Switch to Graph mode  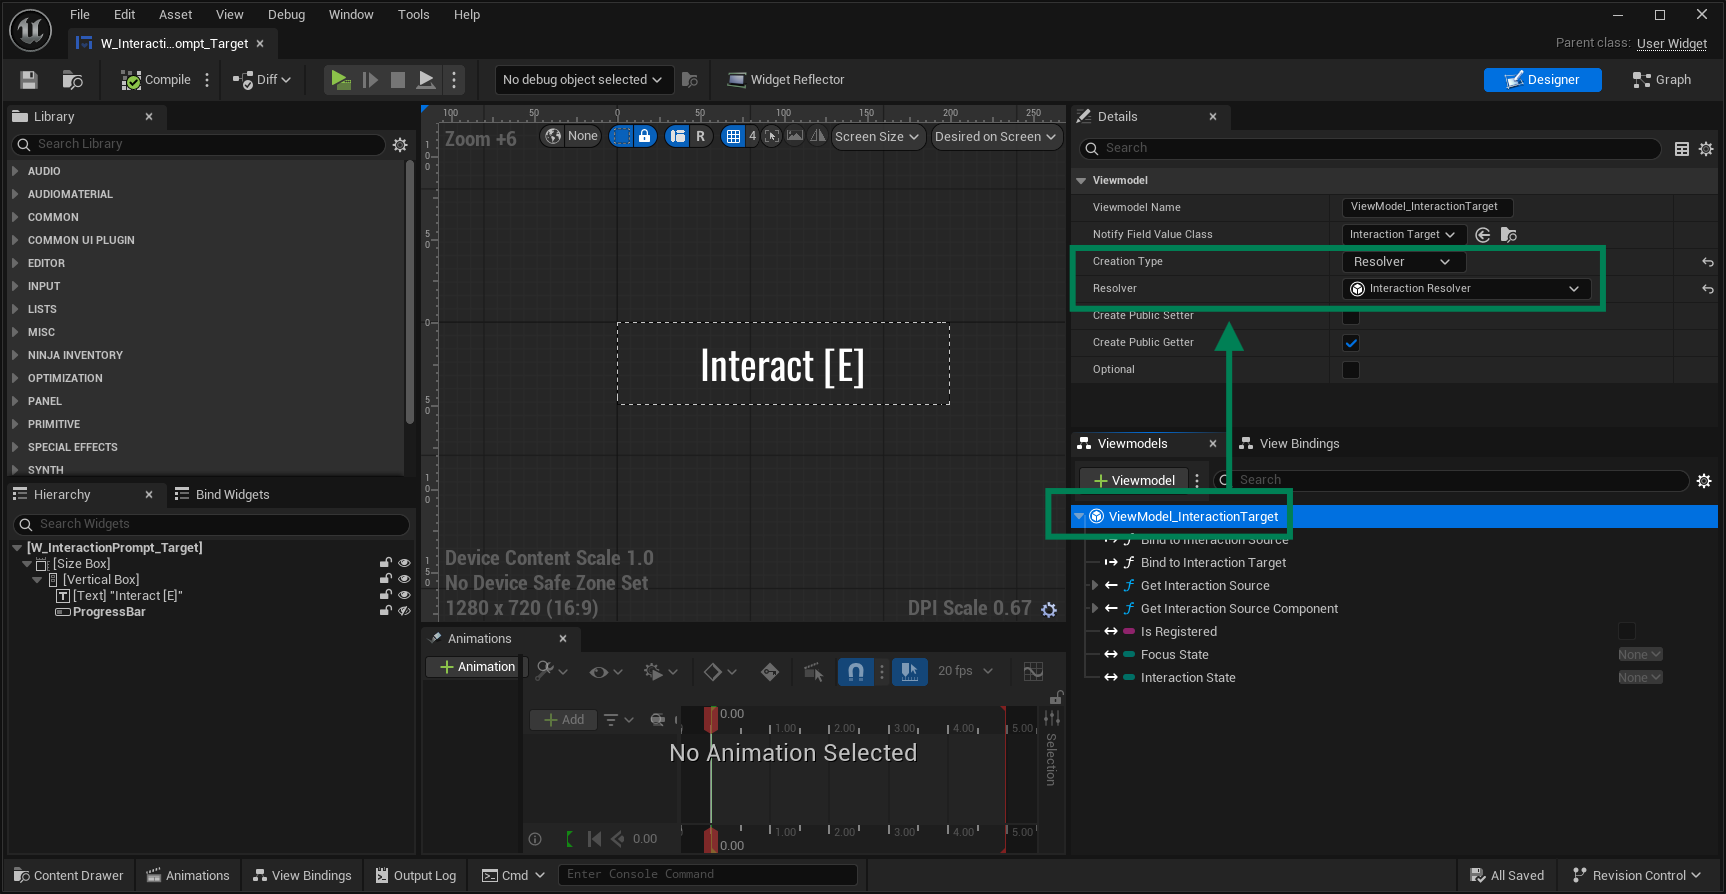pos(1661,80)
